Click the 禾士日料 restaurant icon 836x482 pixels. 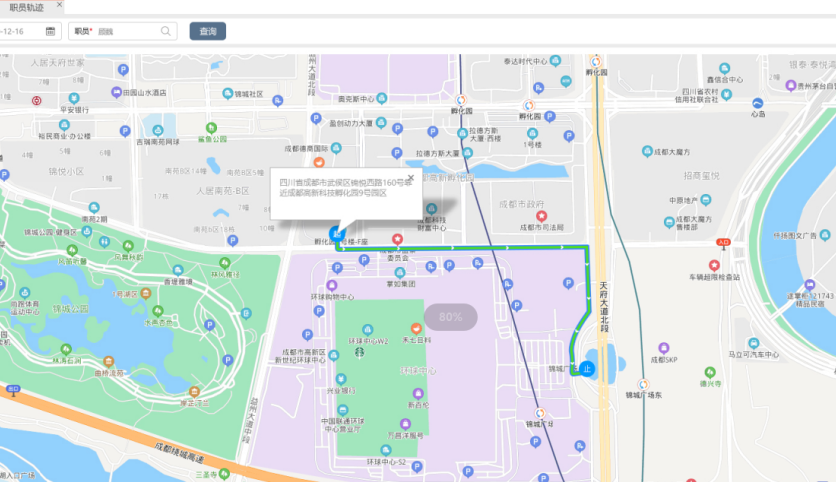[416, 328]
